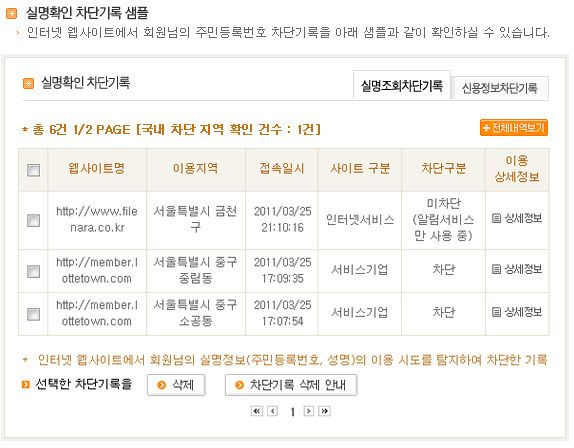Click the detail document icon in filenara row
Viewport: 574px width, 448px height.
(496, 219)
